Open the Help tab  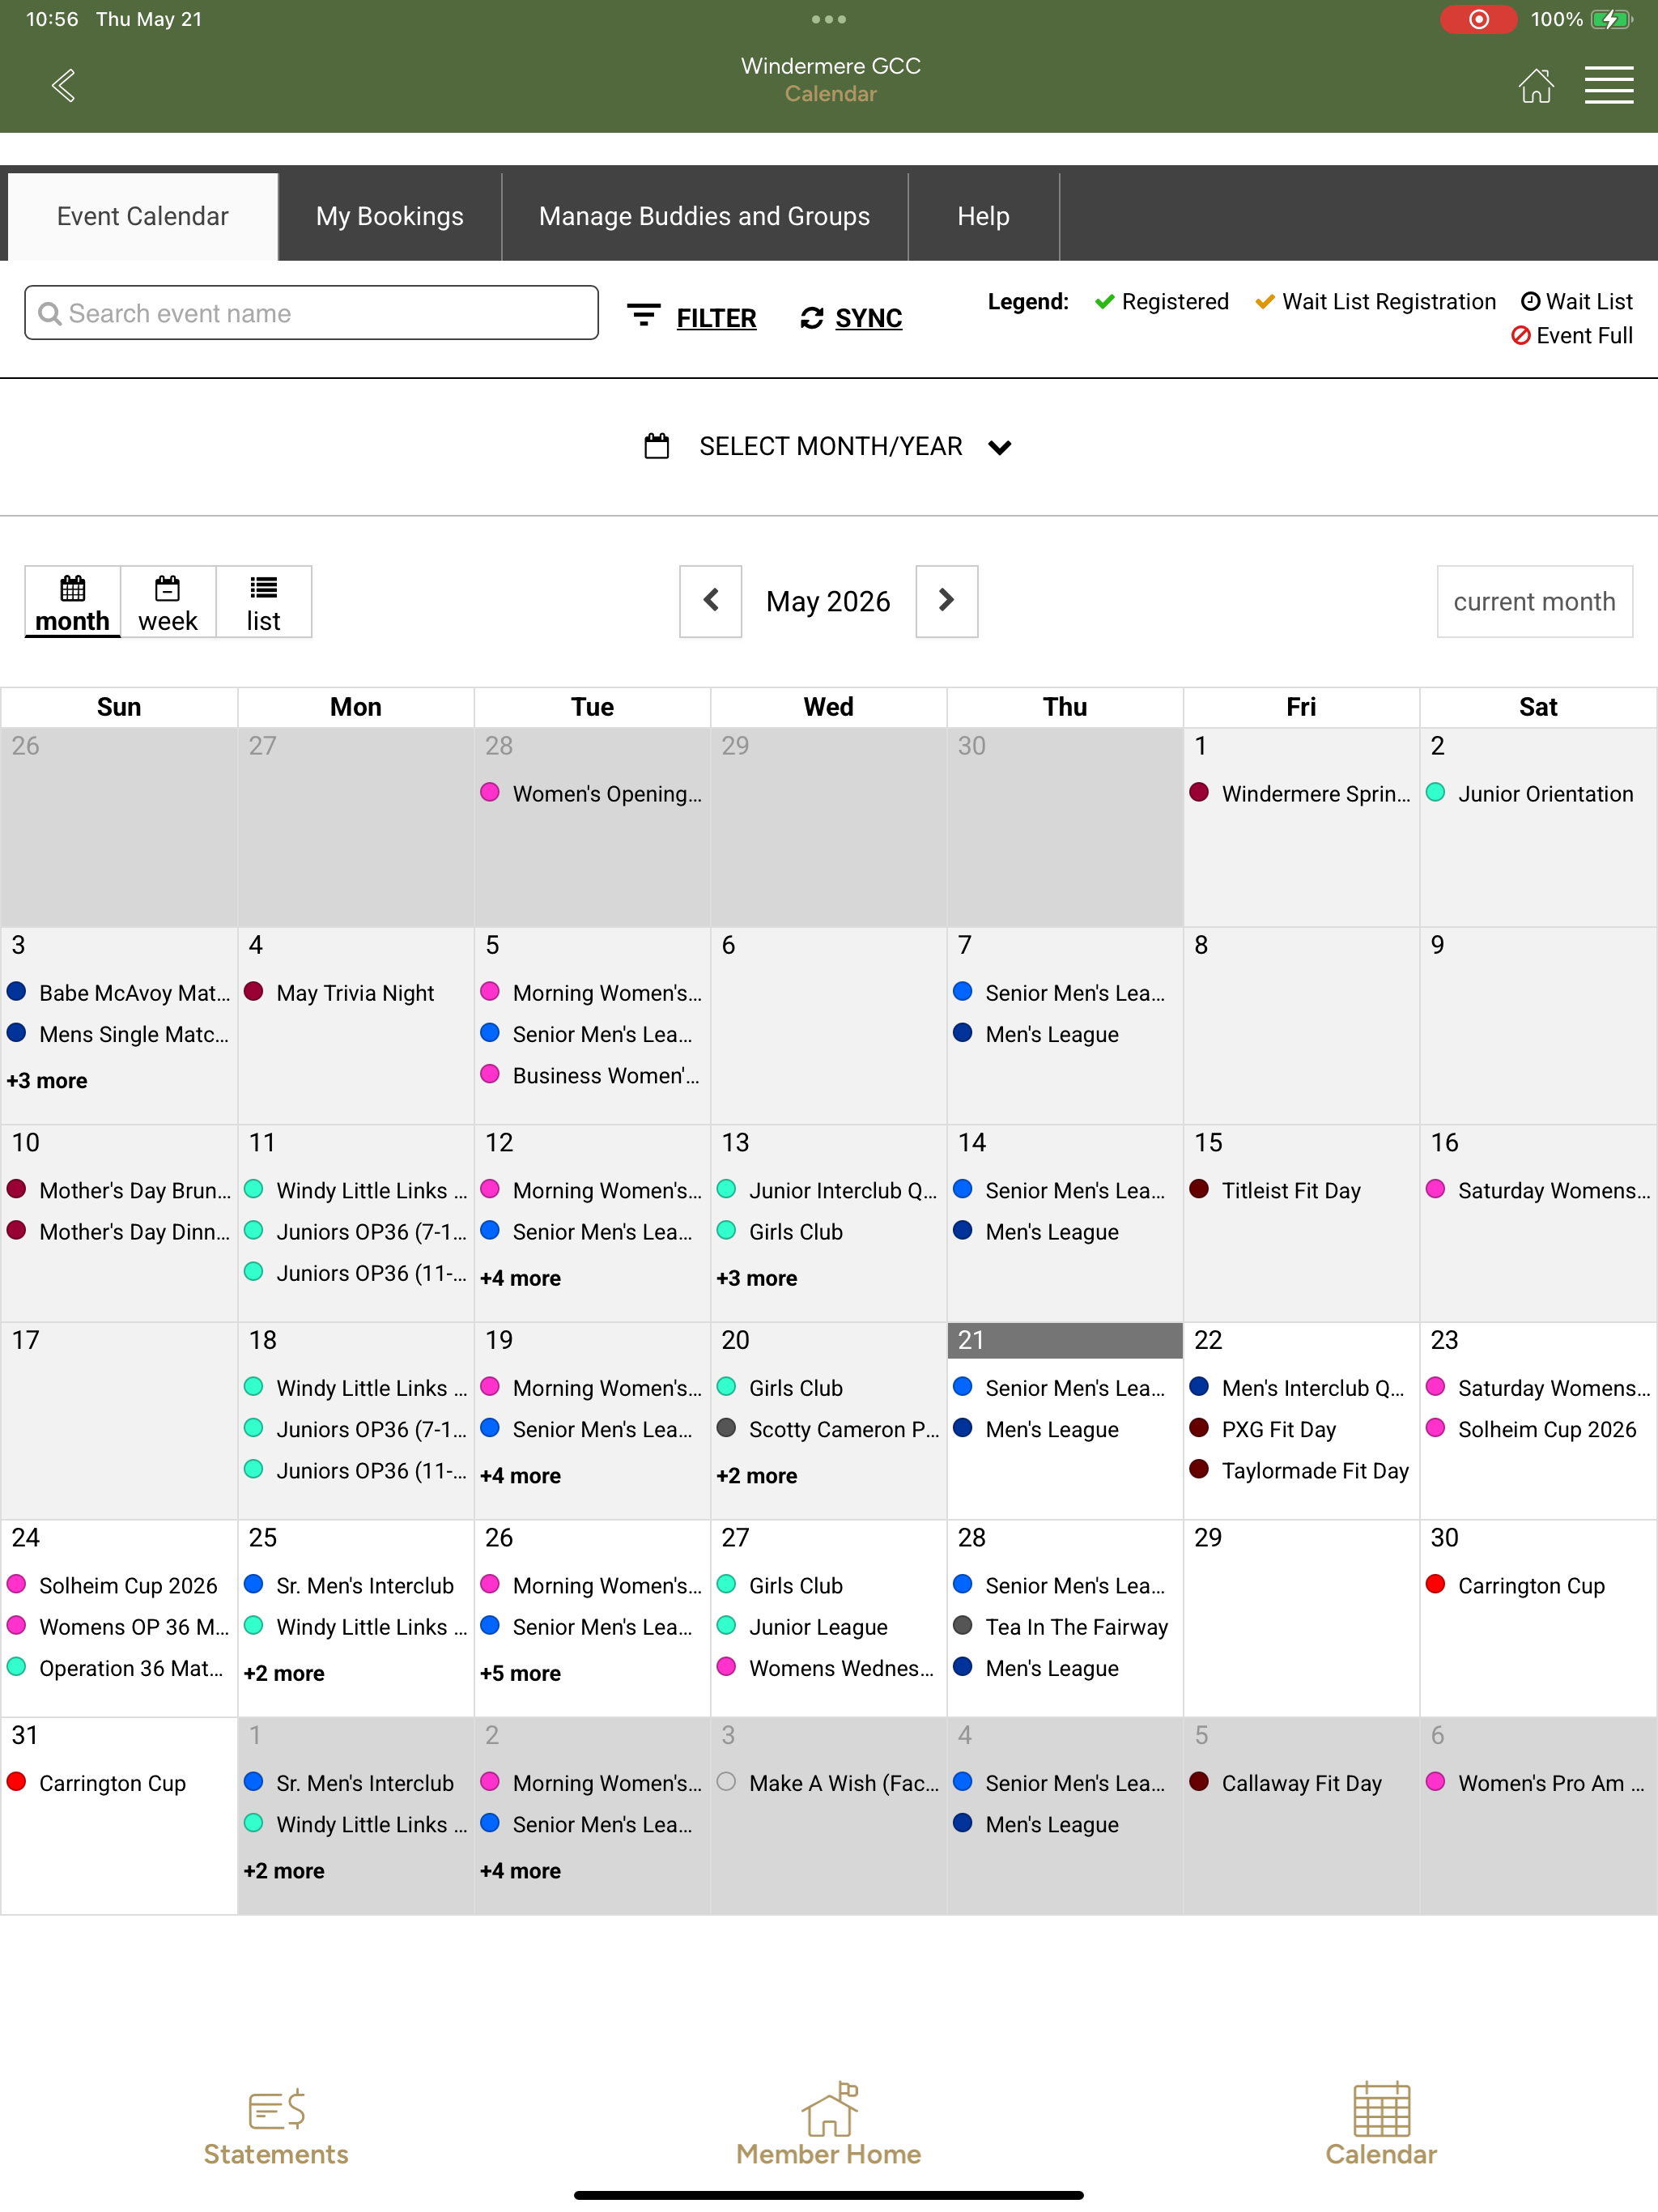click(x=983, y=216)
